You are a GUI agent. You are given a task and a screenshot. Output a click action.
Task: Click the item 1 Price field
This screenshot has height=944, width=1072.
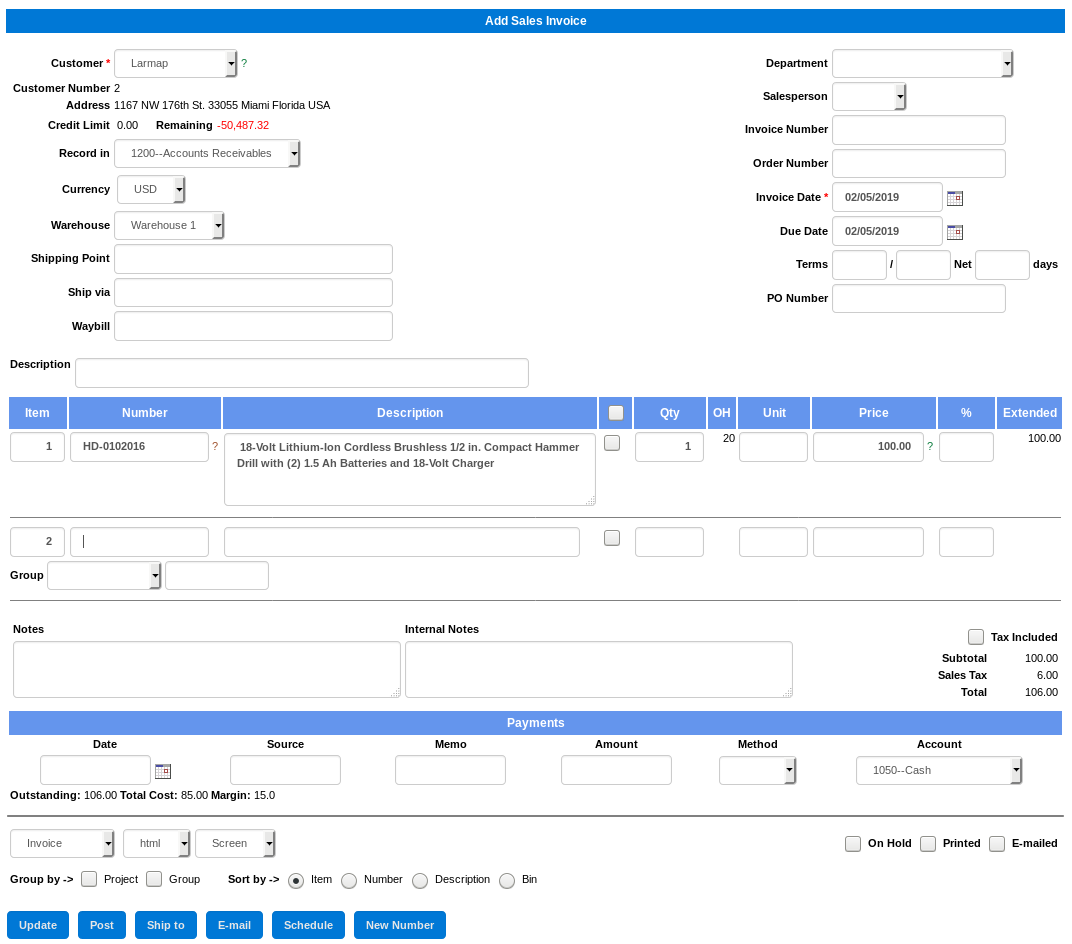[868, 447]
